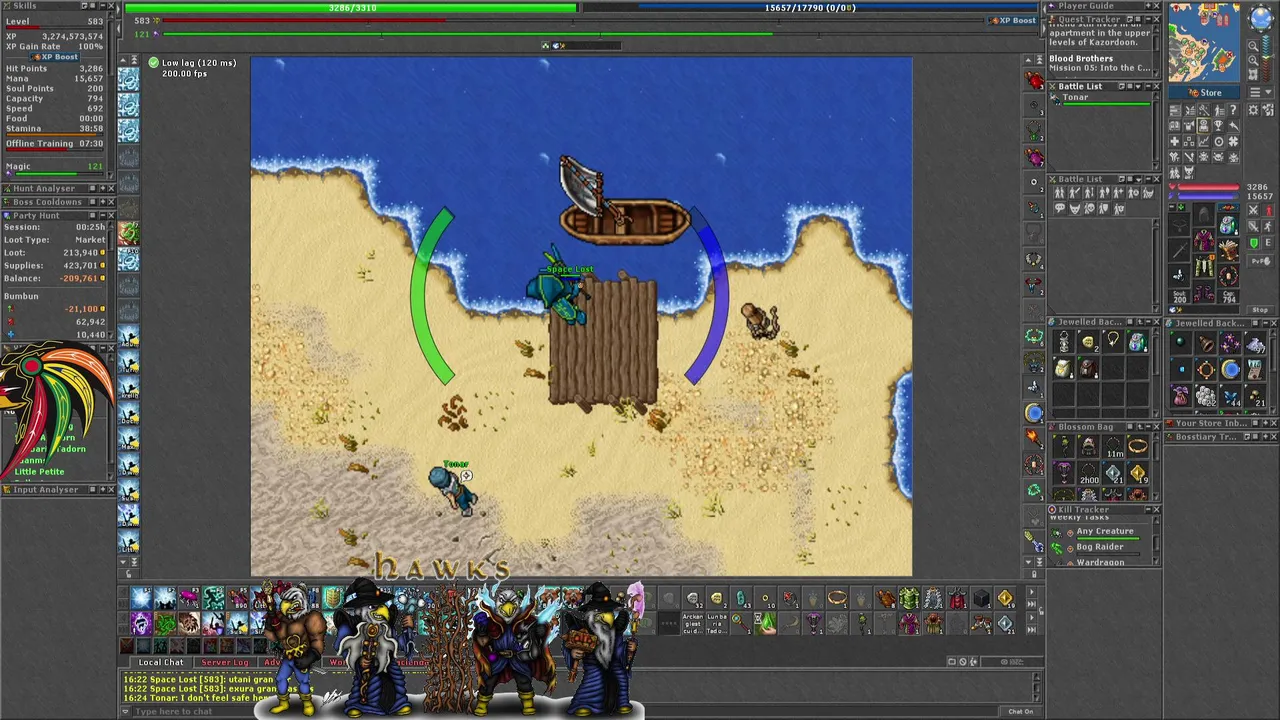The width and height of the screenshot is (1280, 720).
Task: Click the first spell icon in bottom action bar
Action: [141, 598]
